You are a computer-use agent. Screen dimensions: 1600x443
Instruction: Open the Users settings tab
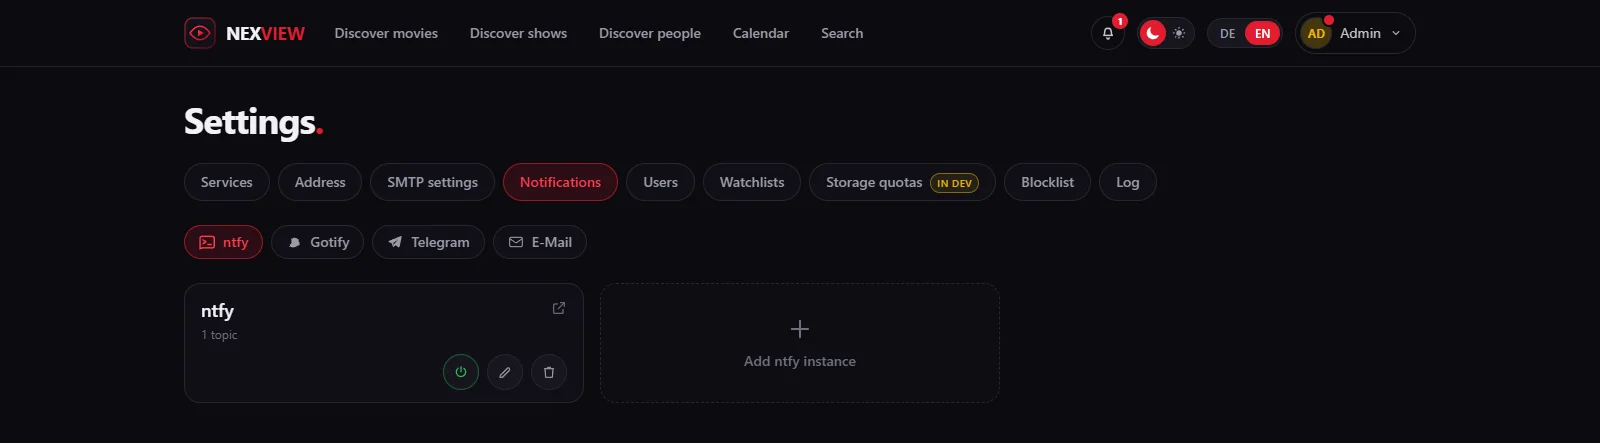click(x=660, y=182)
